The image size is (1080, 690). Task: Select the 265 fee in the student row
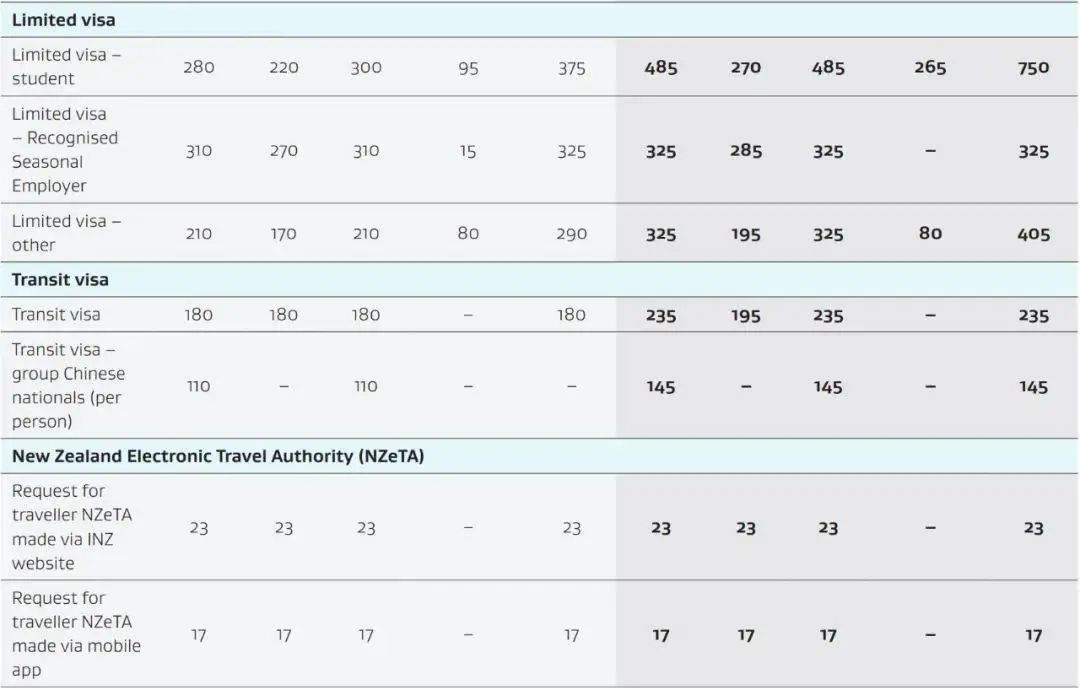930,68
